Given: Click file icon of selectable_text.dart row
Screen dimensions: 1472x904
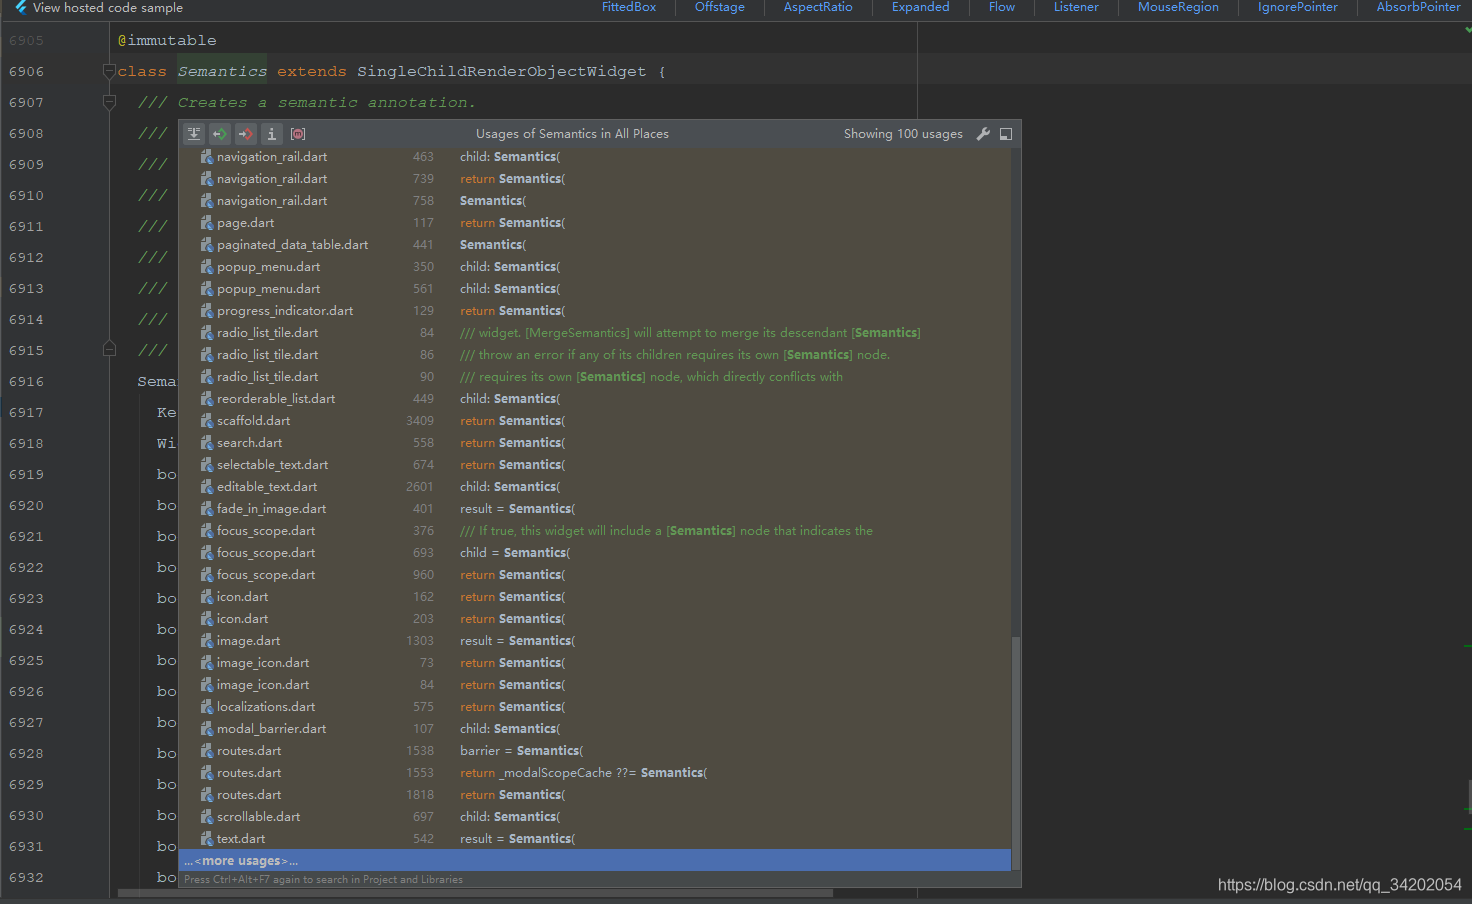Looking at the screenshot, I should click(x=207, y=465).
